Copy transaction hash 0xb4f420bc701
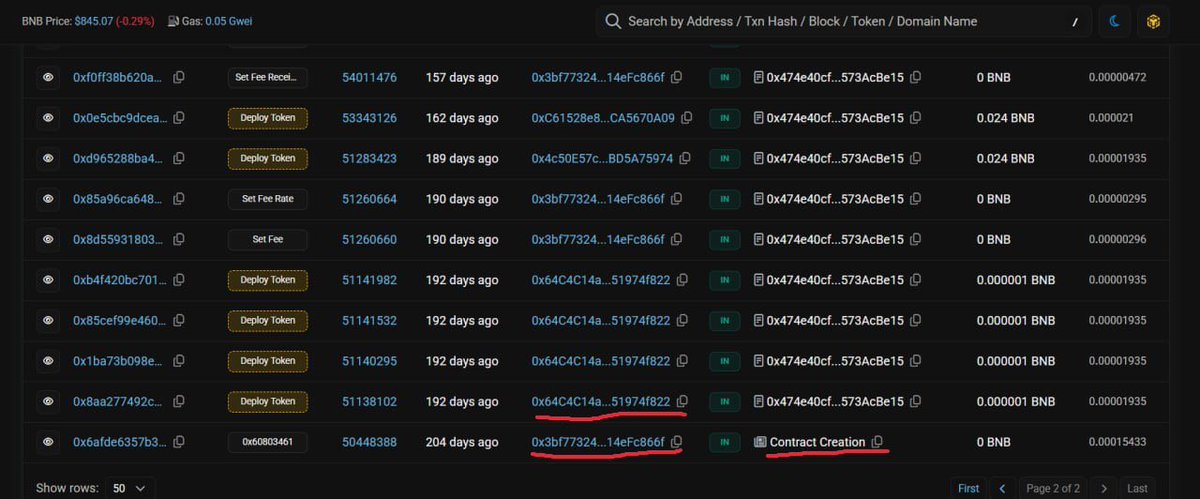The width and height of the screenshot is (1200, 499). coord(179,280)
